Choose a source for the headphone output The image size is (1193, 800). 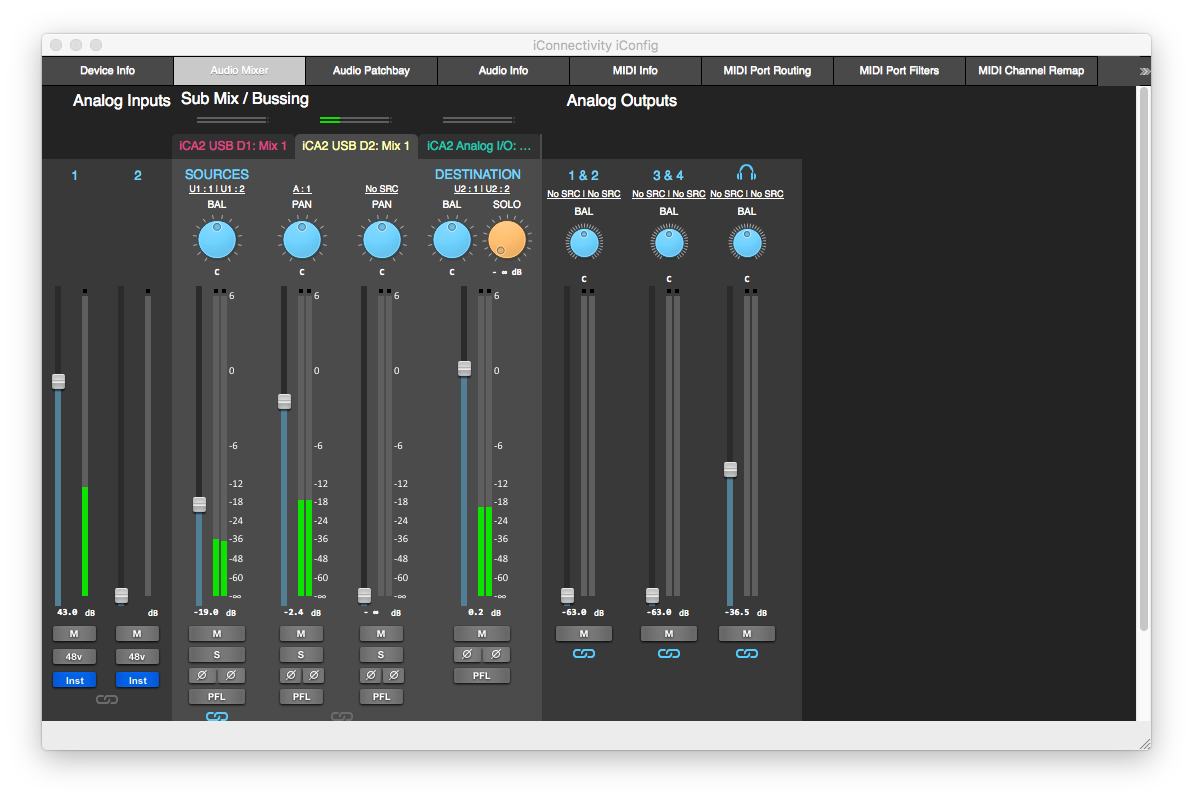coord(747,194)
